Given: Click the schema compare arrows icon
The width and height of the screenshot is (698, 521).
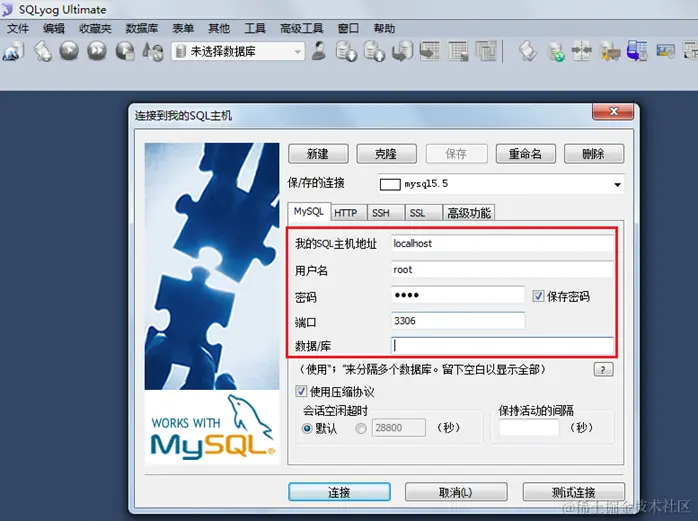Looking at the screenshot, I should click(581, 51).
